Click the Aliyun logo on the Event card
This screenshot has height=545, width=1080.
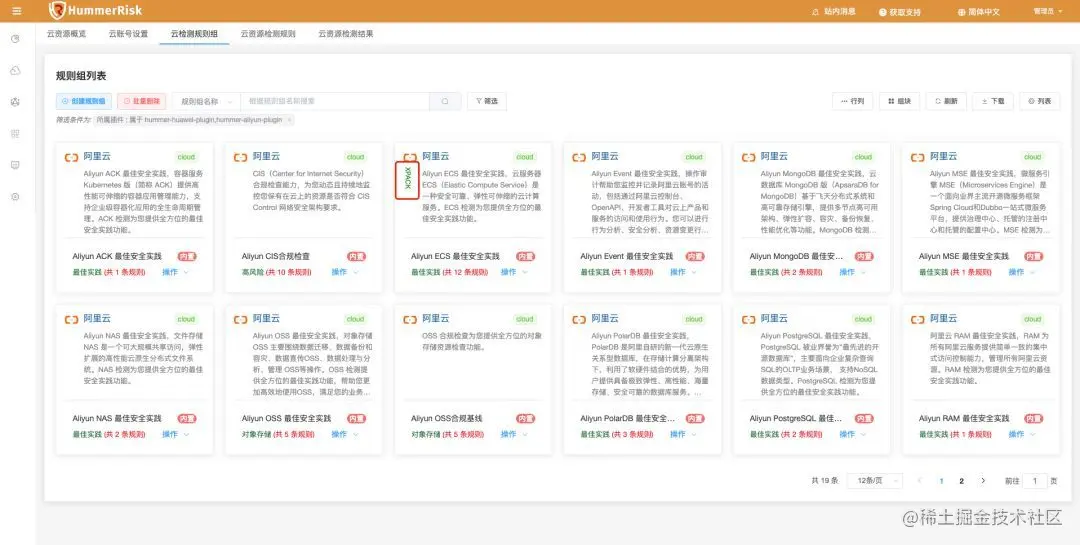click(579, 158)
